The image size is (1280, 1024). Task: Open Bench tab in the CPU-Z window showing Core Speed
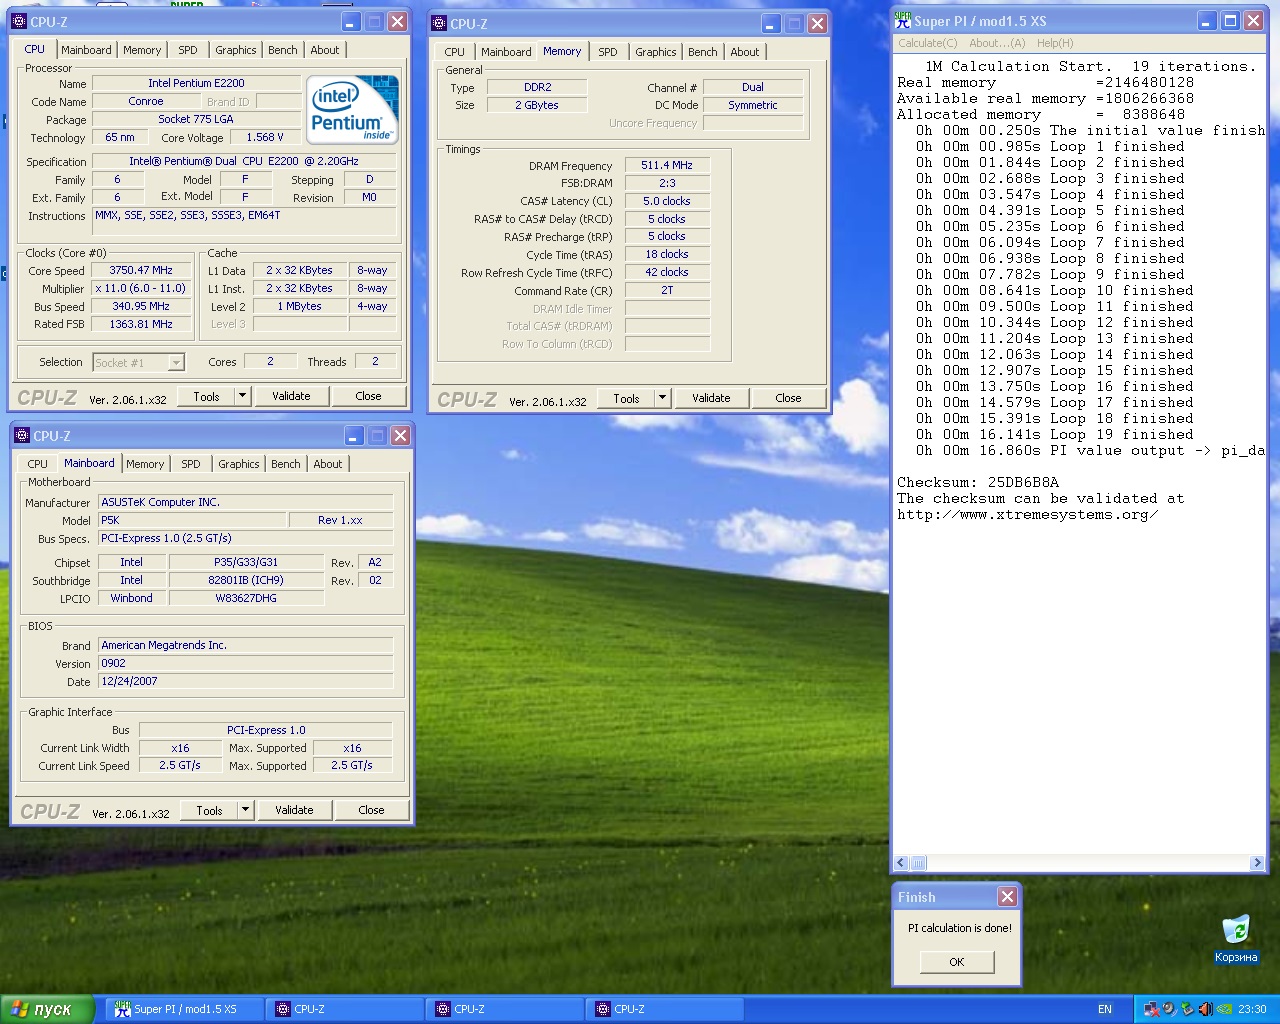point(283,50)
